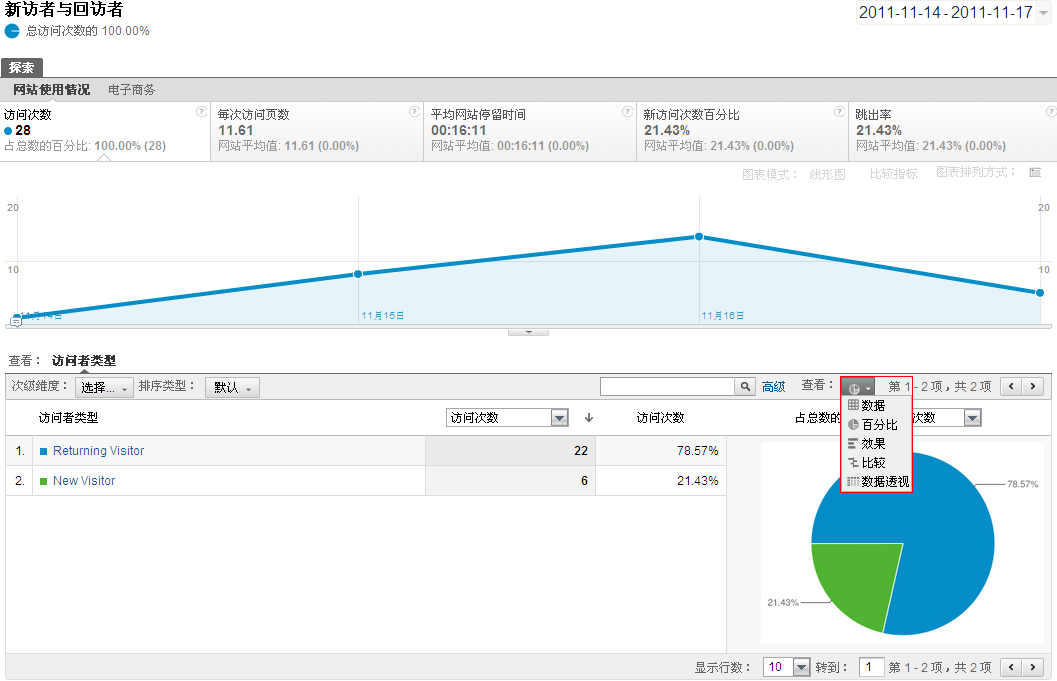Image resolution: width=1057 pixels, height=681 pixels.
Task: Open the 访问次数 metric column dropdown
Action: point(507,417)
